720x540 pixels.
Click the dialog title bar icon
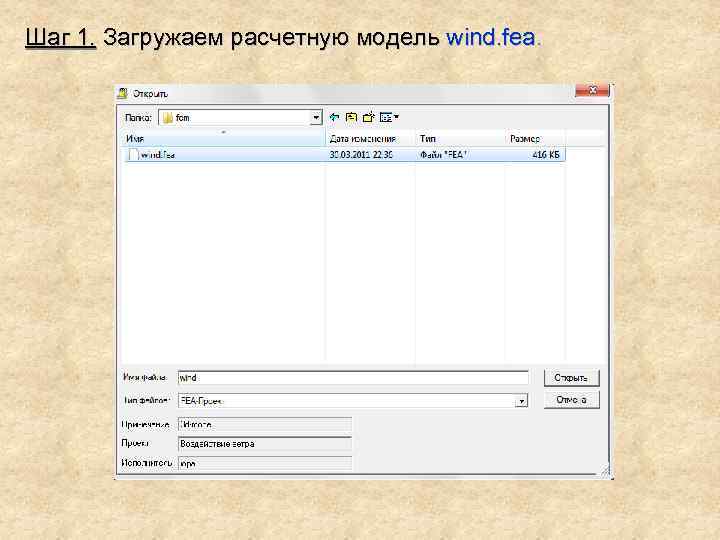coord(122,94)
